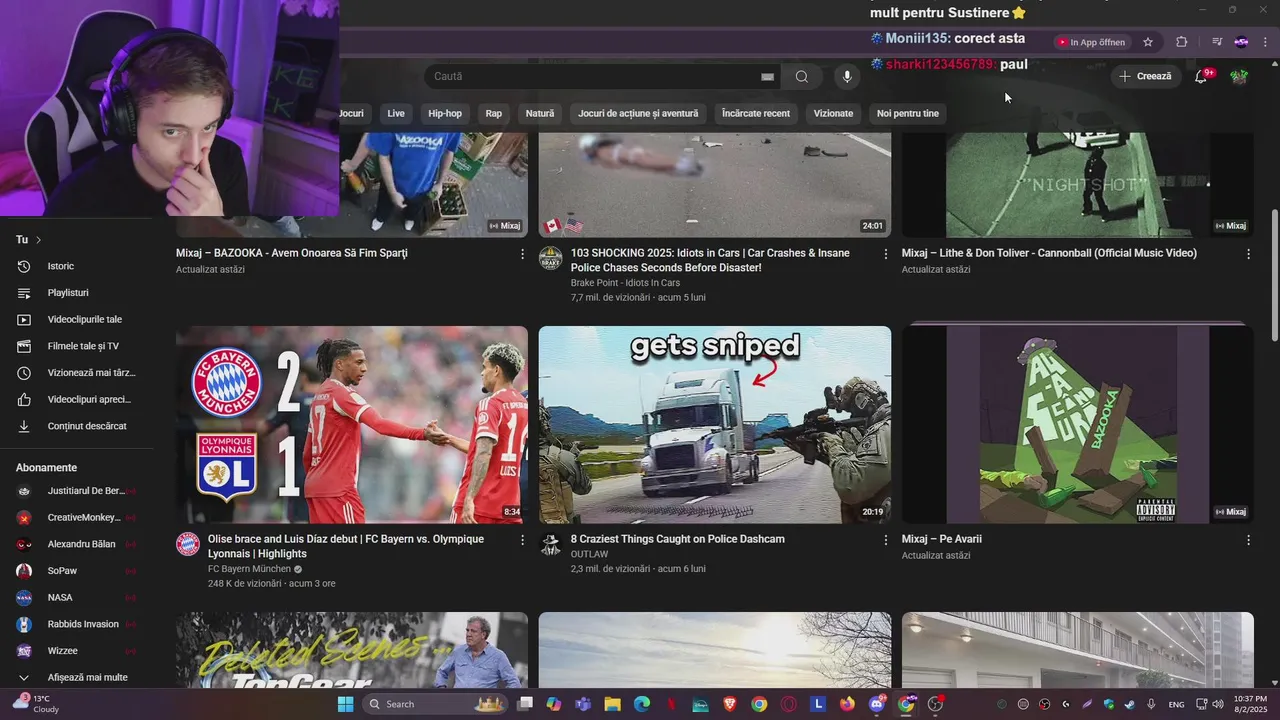Open options for Mixaj Pe Avarii
This screenshot has width=1280, height=720.
1248,540
